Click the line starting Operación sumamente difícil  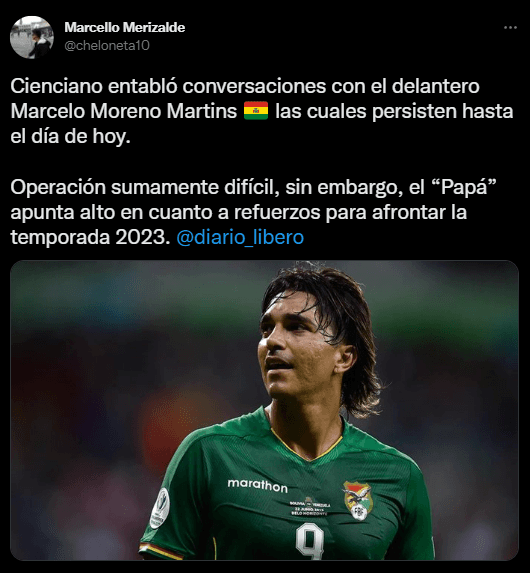coord(253,187)
